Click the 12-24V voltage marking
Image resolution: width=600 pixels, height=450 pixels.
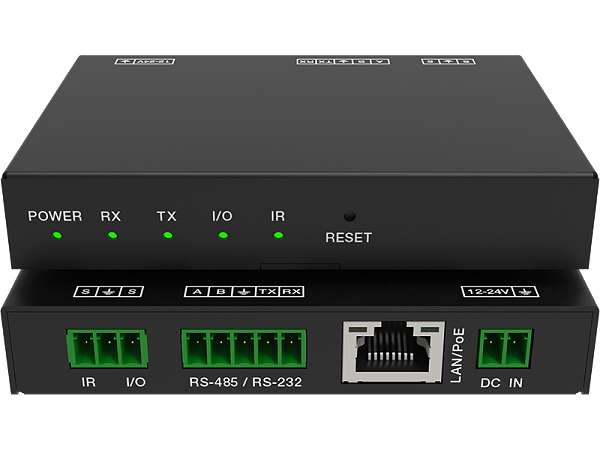click(483, 292)
